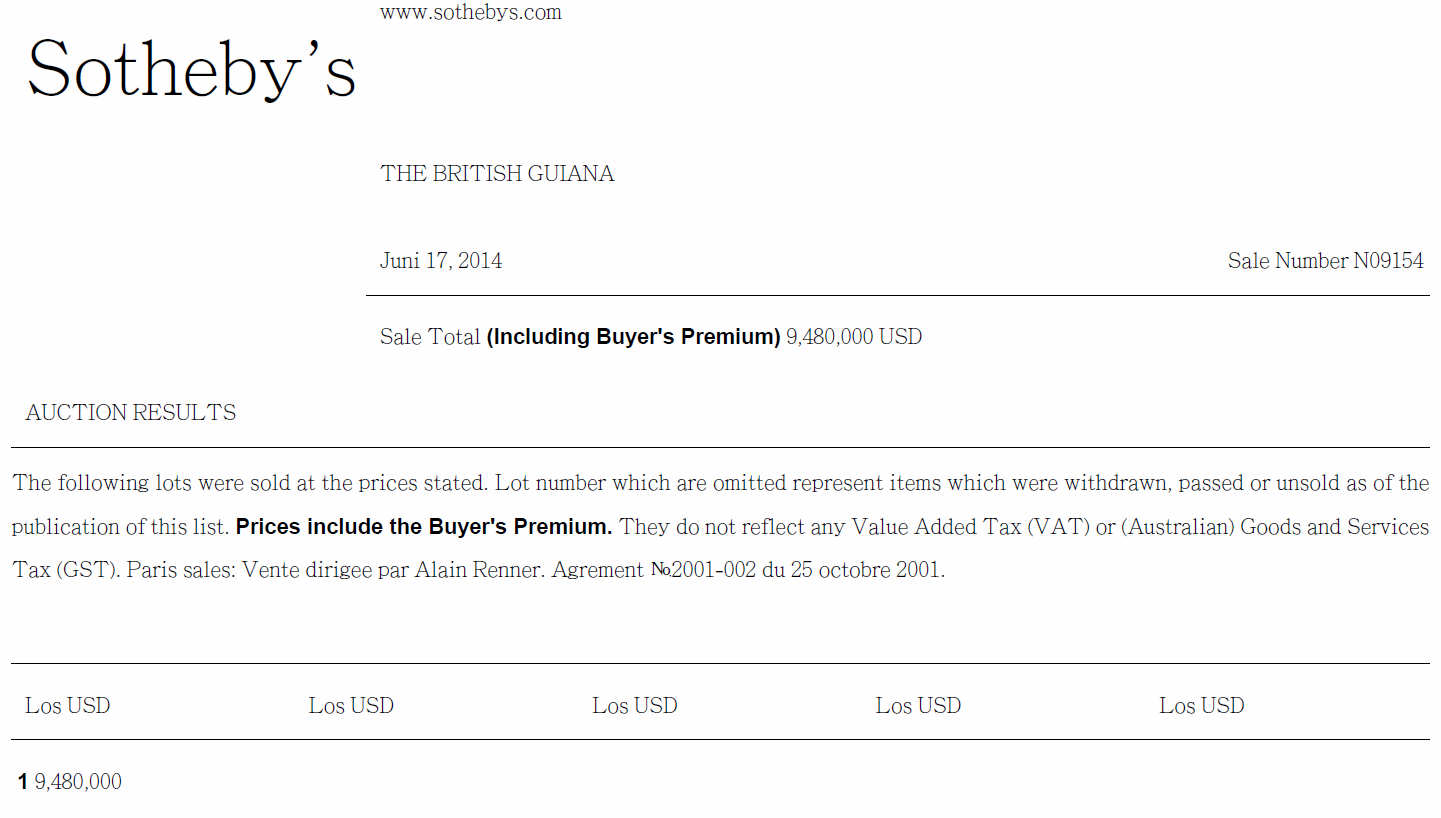The width and height of the screenshot is (1441, 818).
Task: Click the Goods and Services Tax text
Action: pos(1334,526)
